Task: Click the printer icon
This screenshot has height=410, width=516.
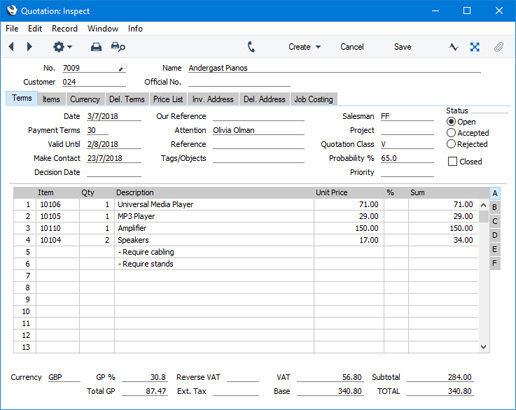Action: [x=96, y=47]
